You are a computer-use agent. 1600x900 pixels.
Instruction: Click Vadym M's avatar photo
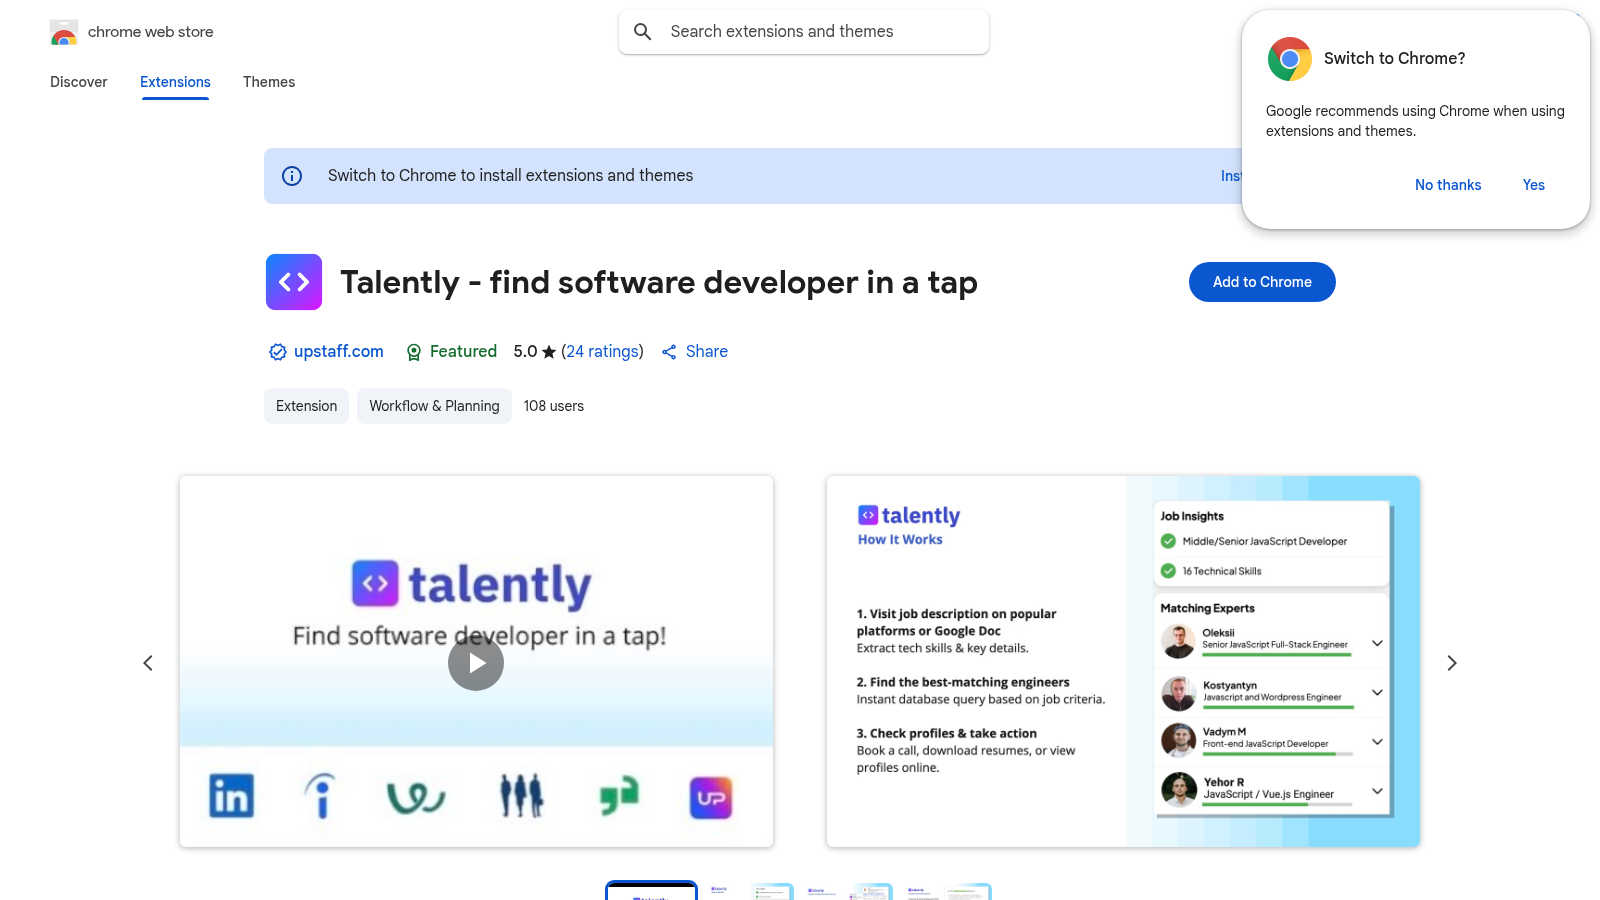(x=1179, y=740)
